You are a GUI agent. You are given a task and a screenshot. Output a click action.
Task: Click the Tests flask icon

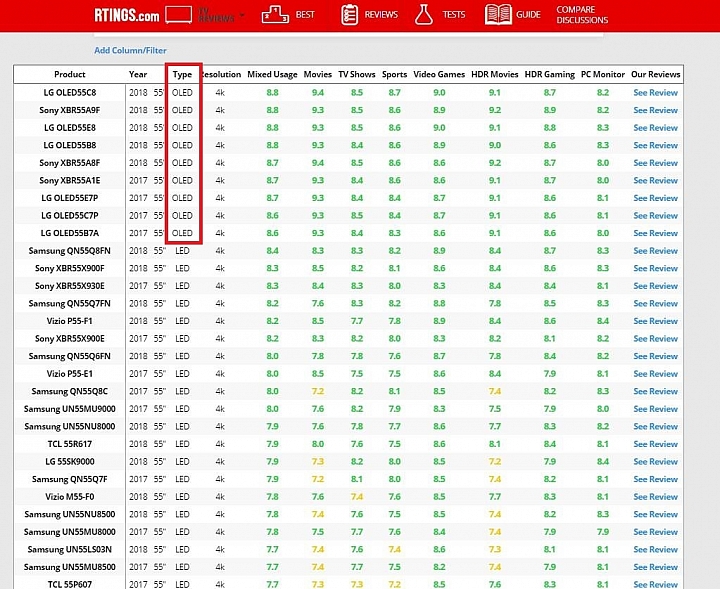[423, 15]
